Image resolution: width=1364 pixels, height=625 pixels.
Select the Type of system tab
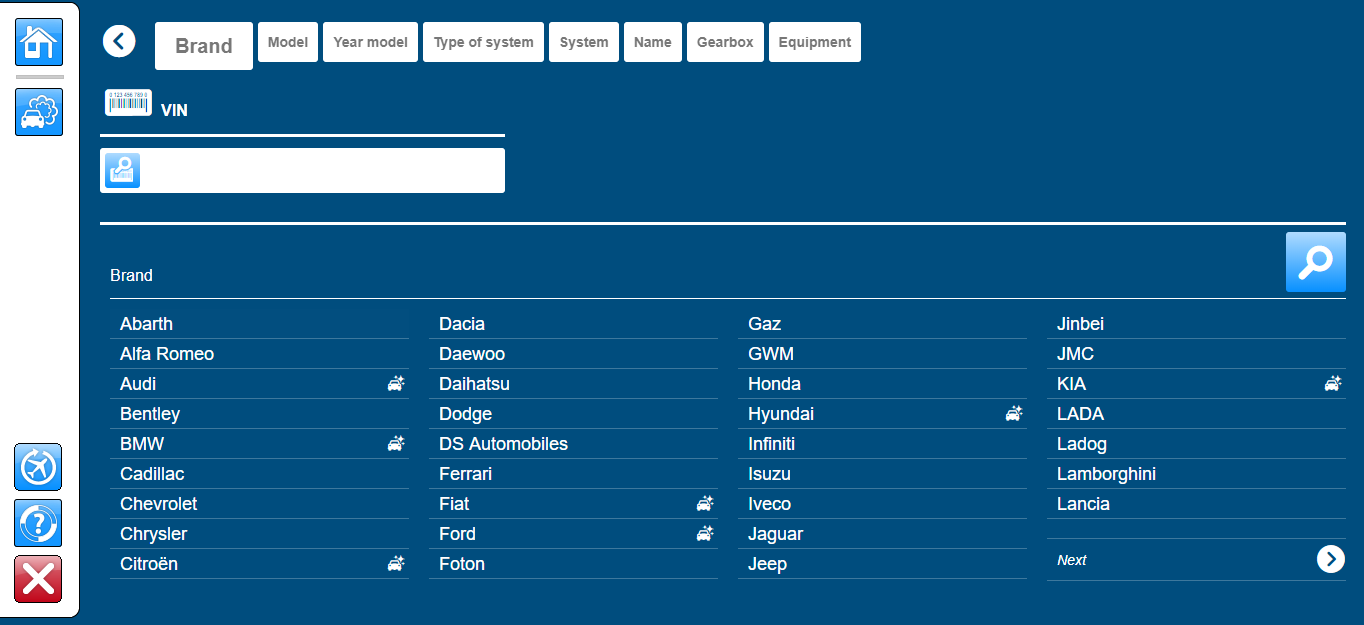[x=483, y=42]
